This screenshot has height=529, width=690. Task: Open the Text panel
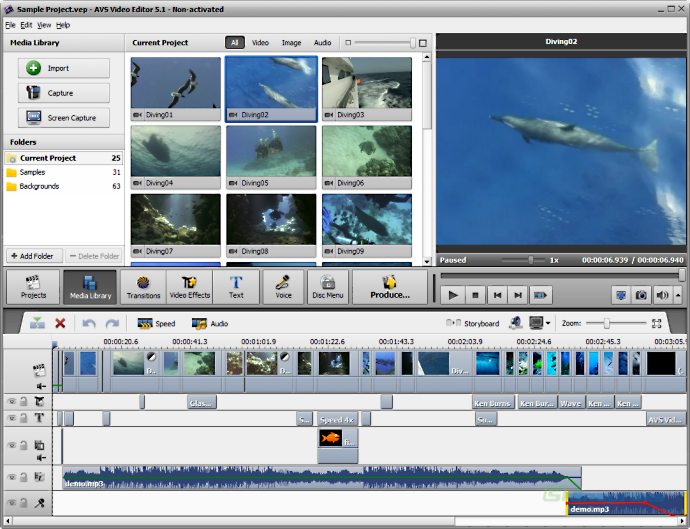pos(236,287)
